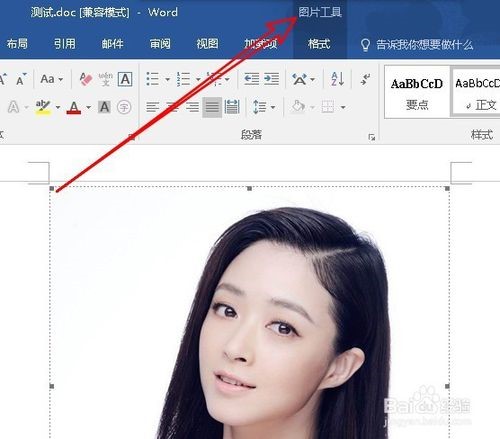Expand the borders dropdown arrow
The height and width of the screenshot is (439, 500).
[343, 107]
